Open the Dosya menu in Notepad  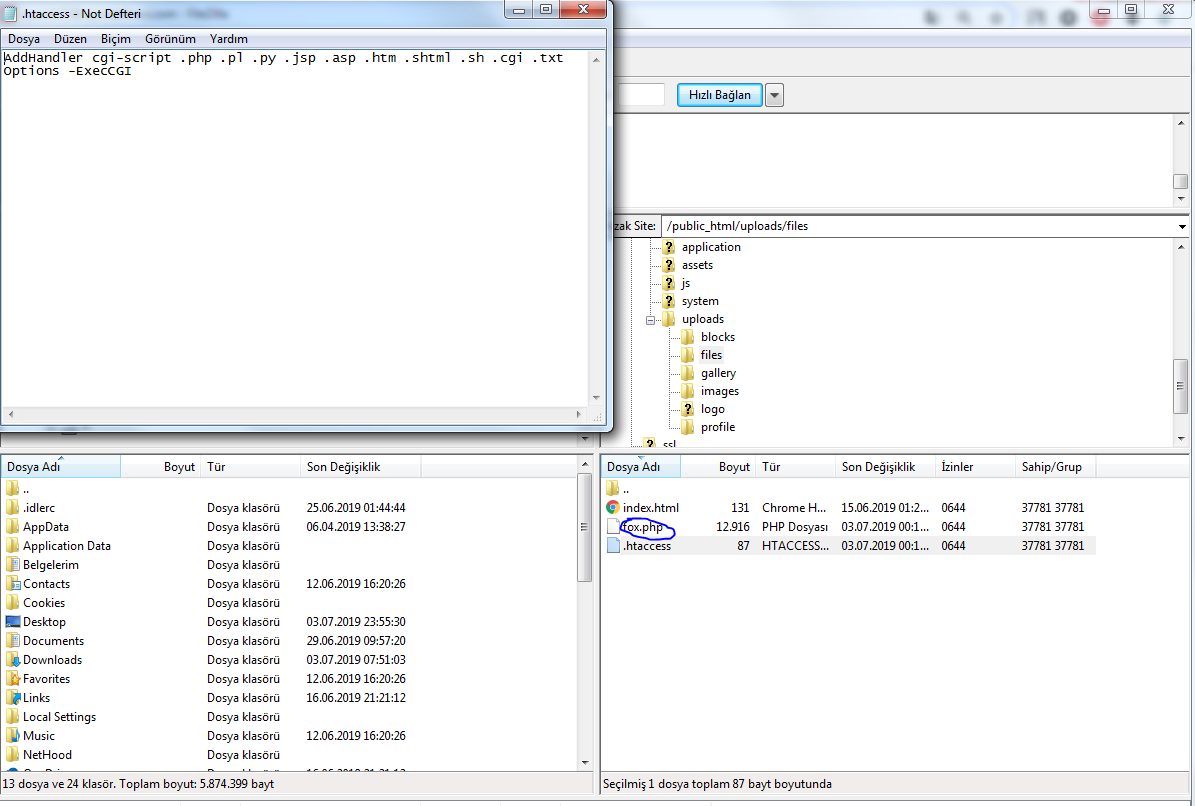(x=24, y=39)
